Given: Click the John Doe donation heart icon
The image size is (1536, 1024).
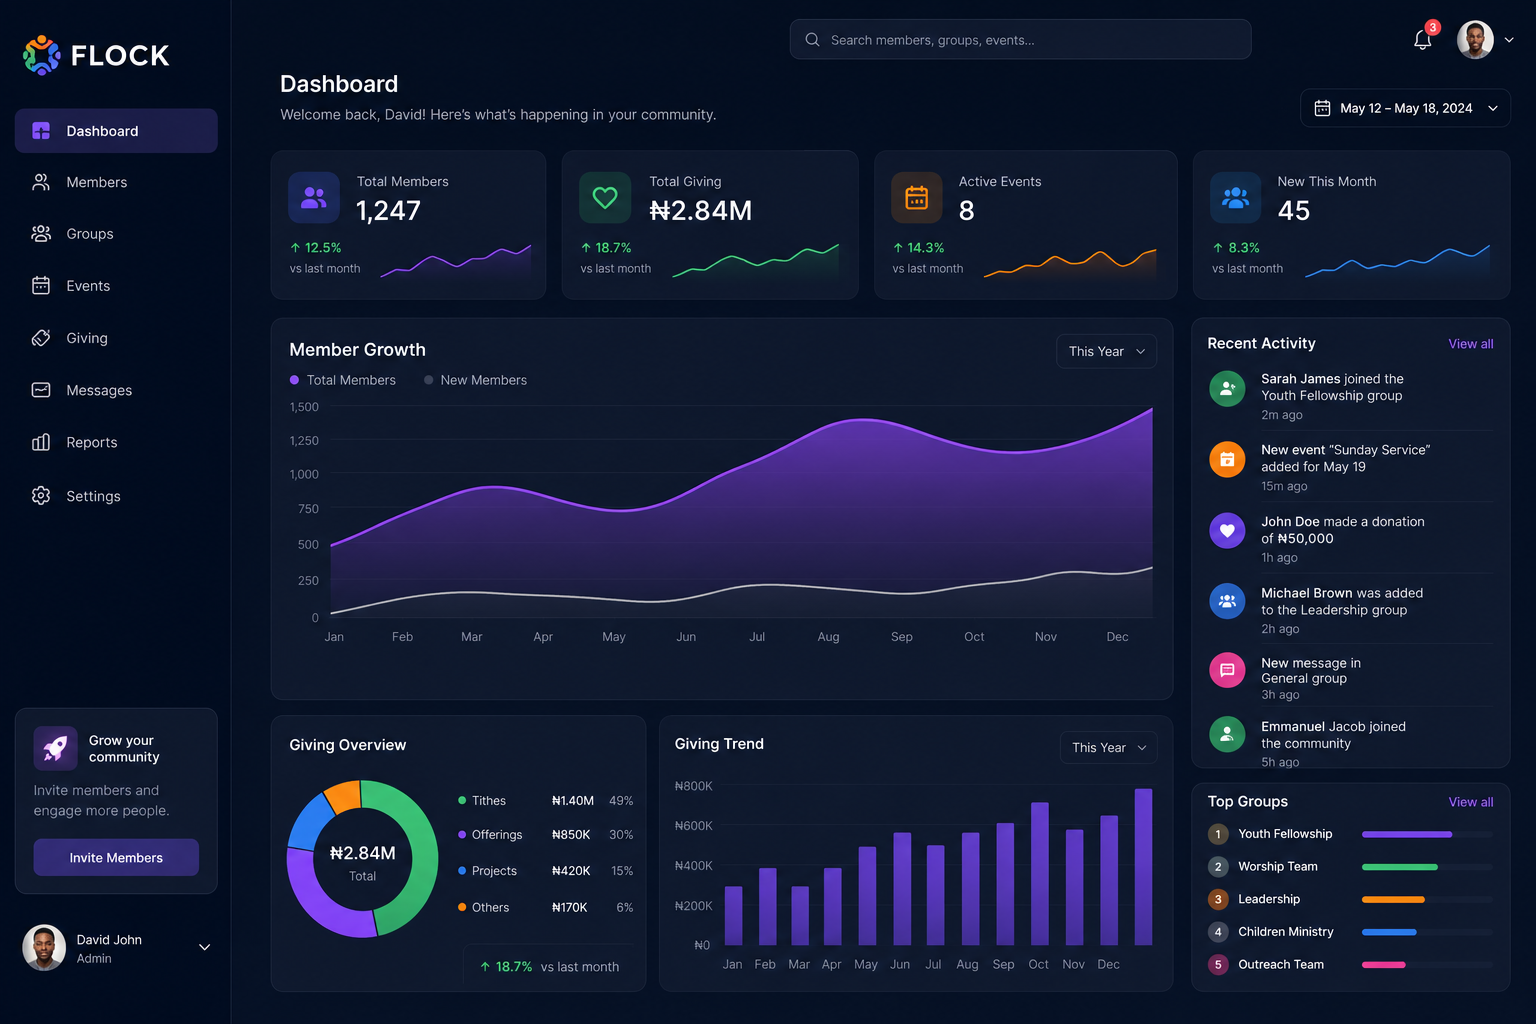Looking at the screenshot, I should (x=1227, y=531).
